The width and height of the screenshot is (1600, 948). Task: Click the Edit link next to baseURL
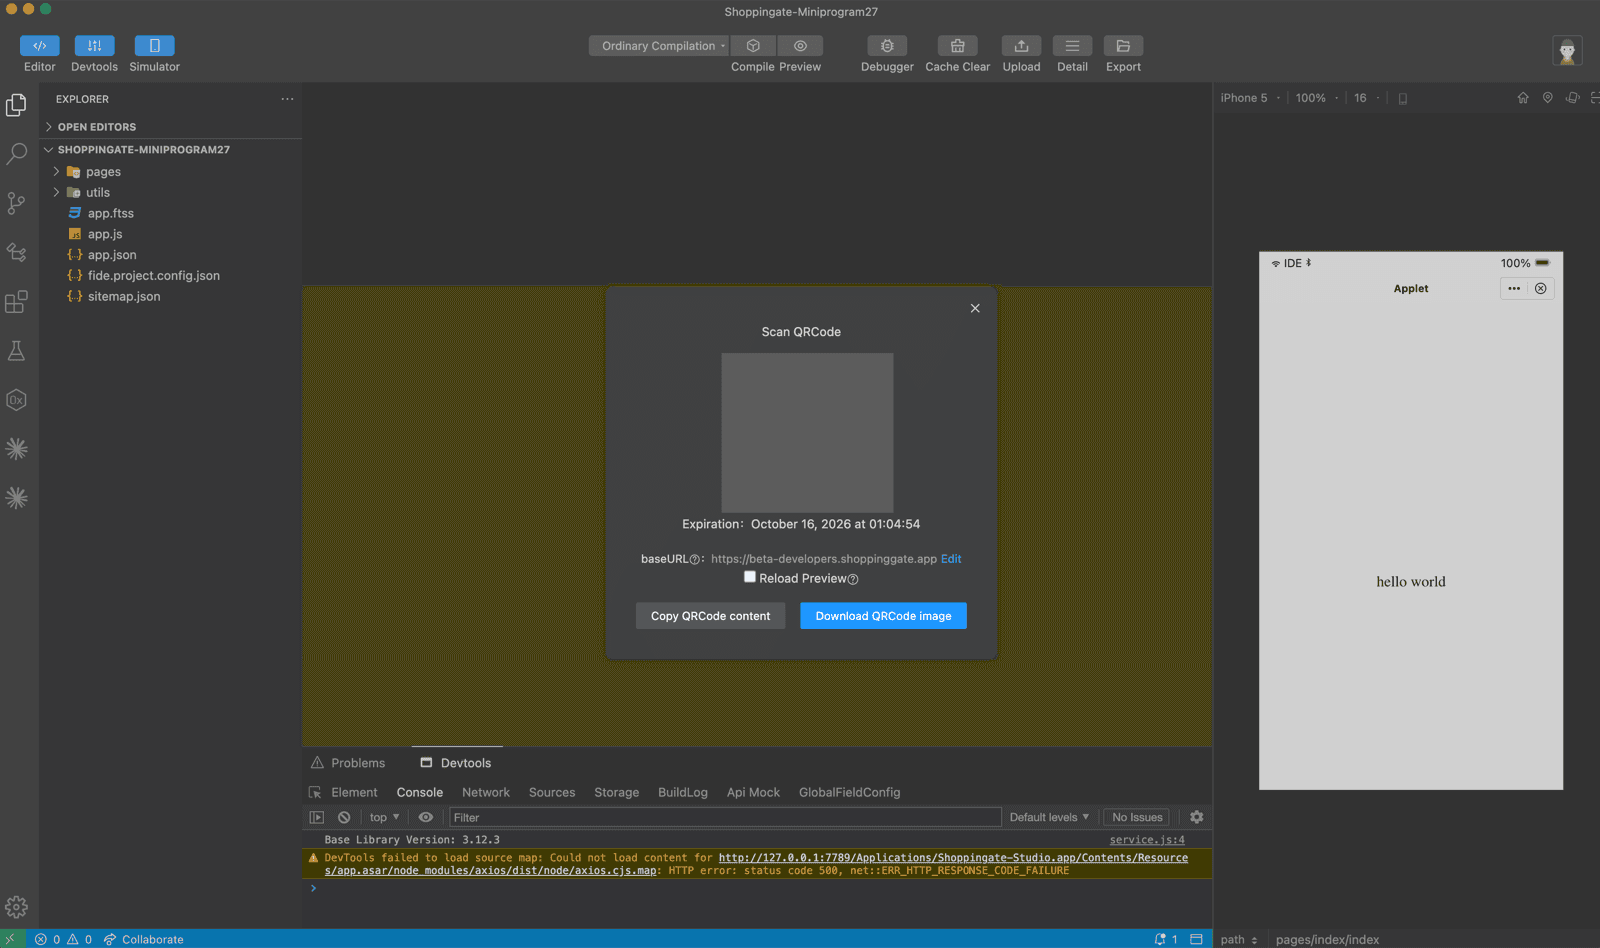(951, 559)
